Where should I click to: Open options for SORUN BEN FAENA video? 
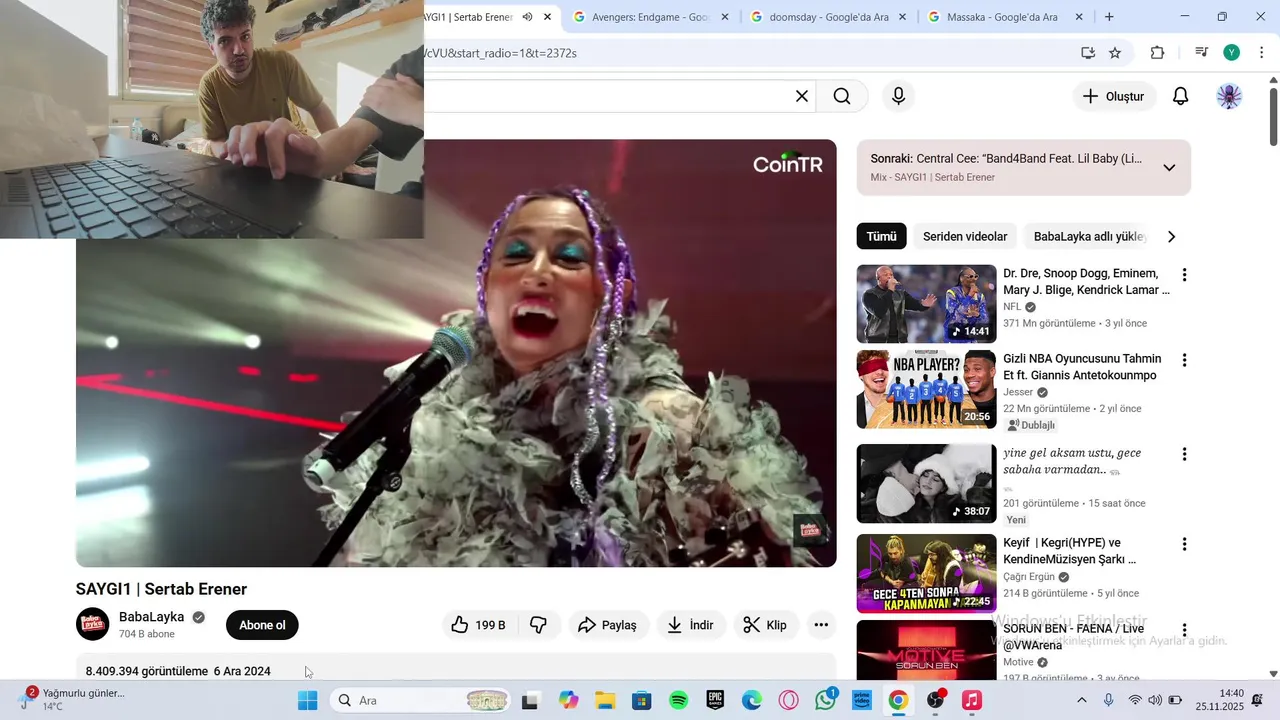(1184, 630)
